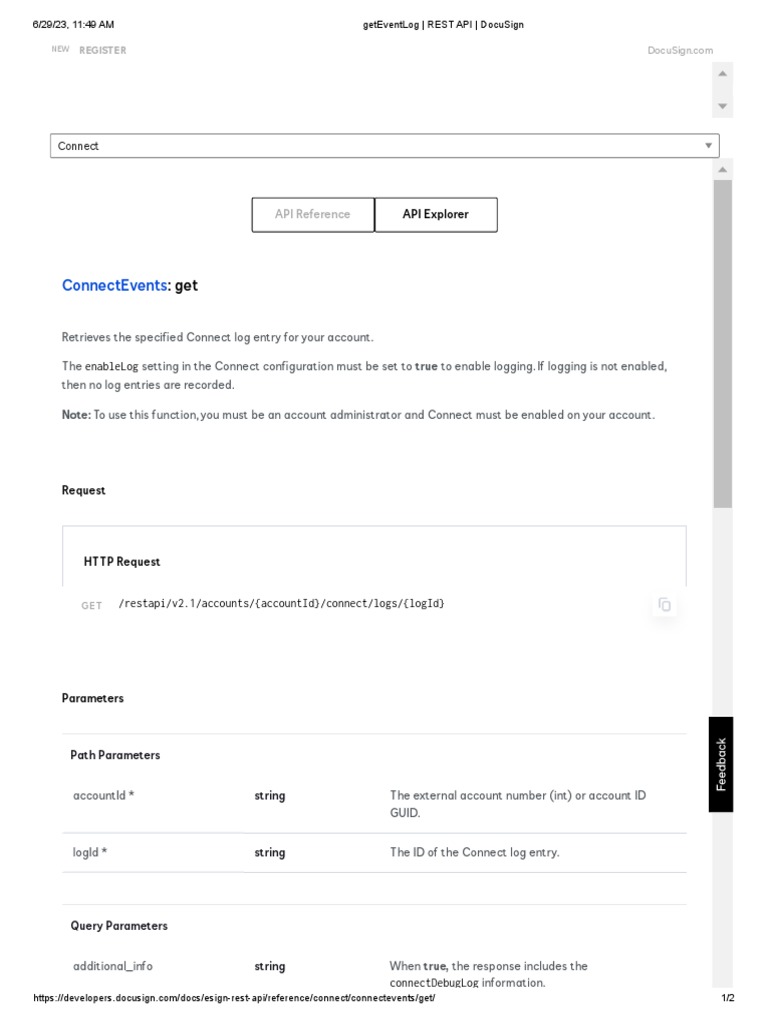This screenshot has height=1024, width=768.
Task: Click the /restapi/v2.1 request path text
Action: [x=281, y=604]
